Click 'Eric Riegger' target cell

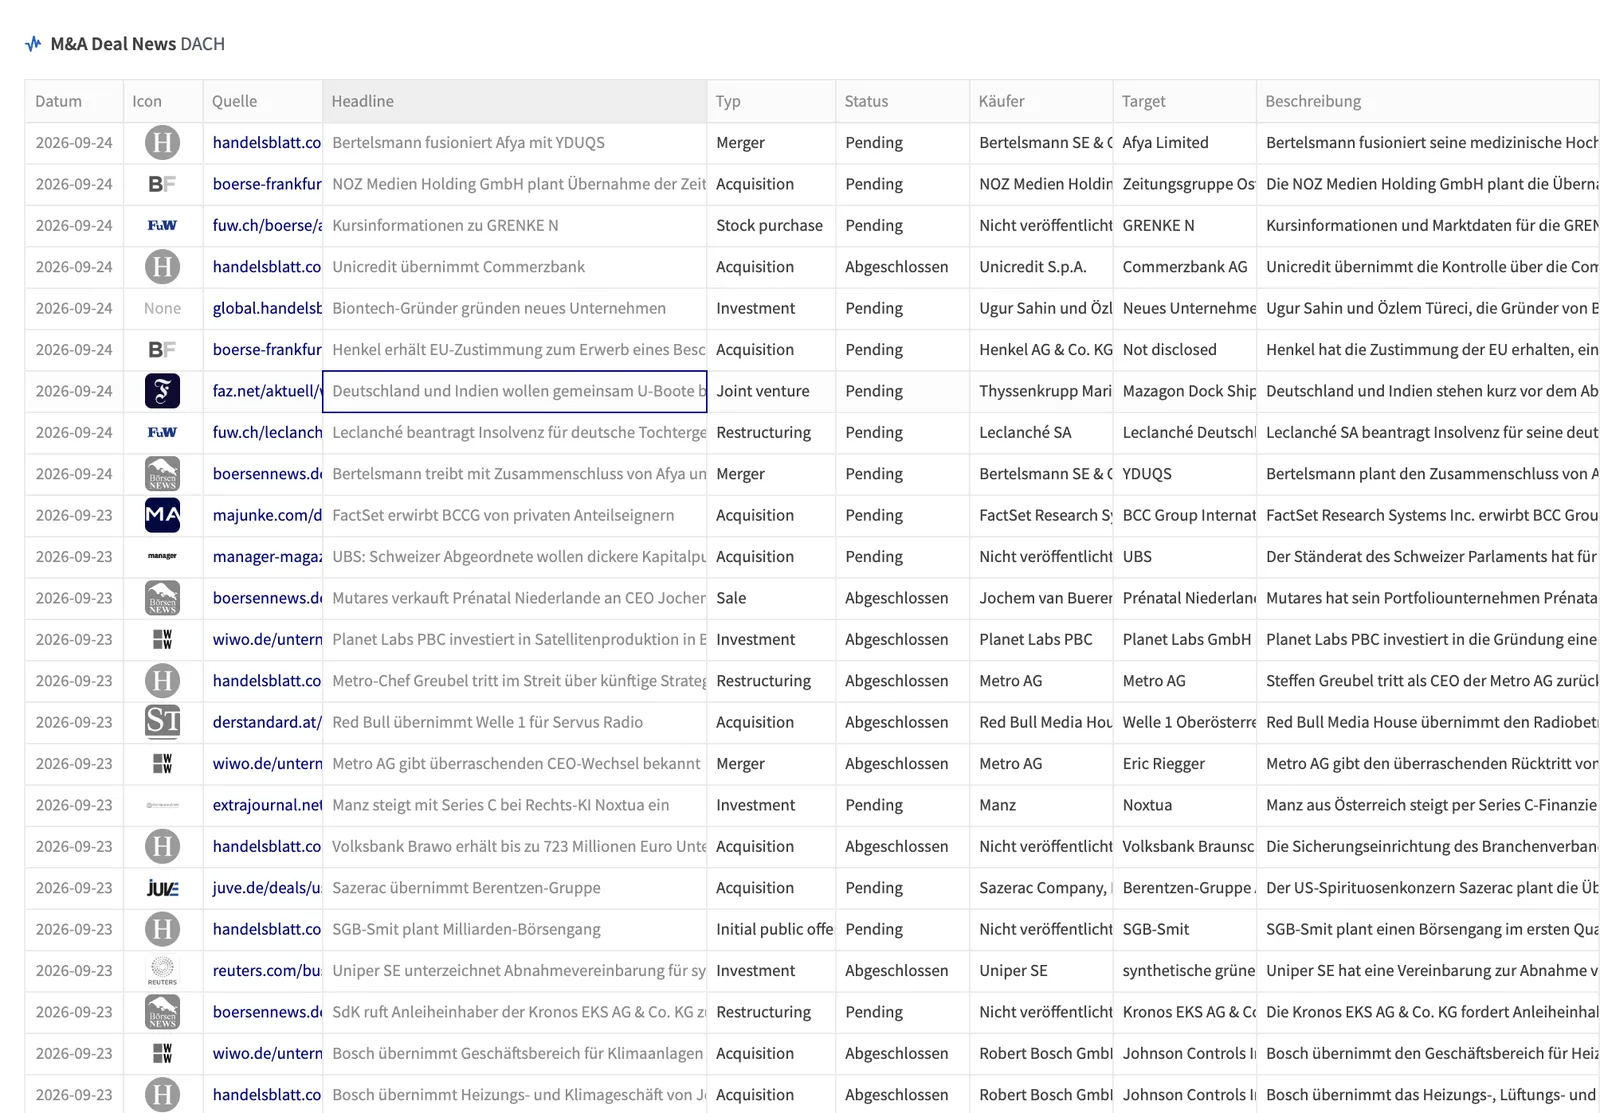pos(1184,764)
